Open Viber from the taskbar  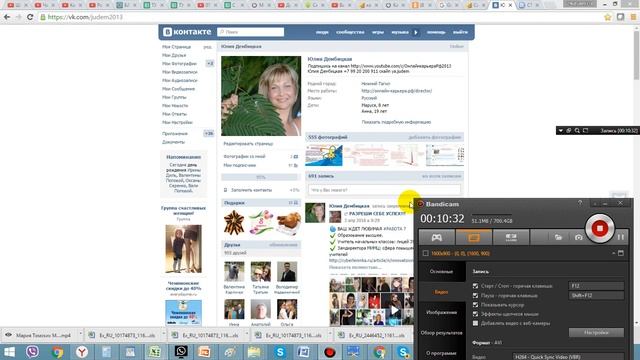[x=32, y=352]
